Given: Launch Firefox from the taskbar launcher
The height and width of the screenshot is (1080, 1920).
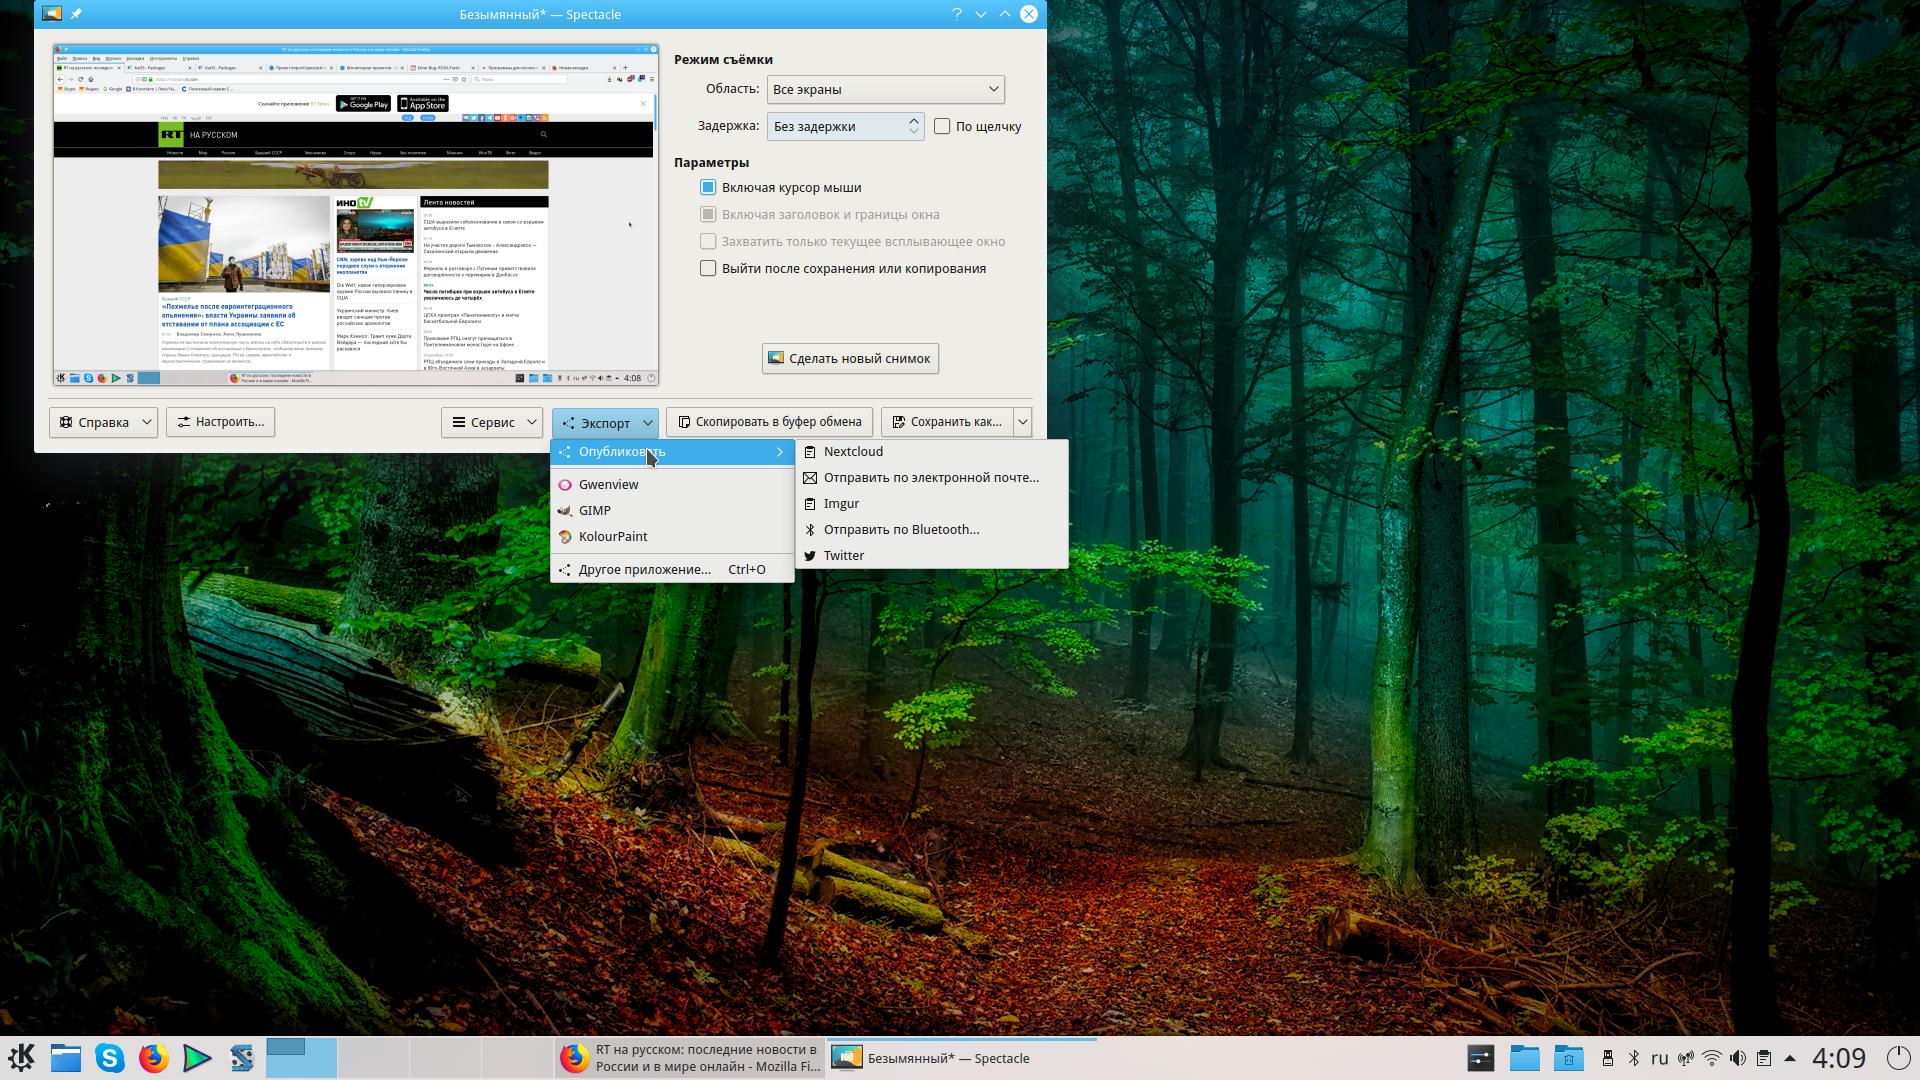Looking at the screenshot, I should coord(153,1058).
